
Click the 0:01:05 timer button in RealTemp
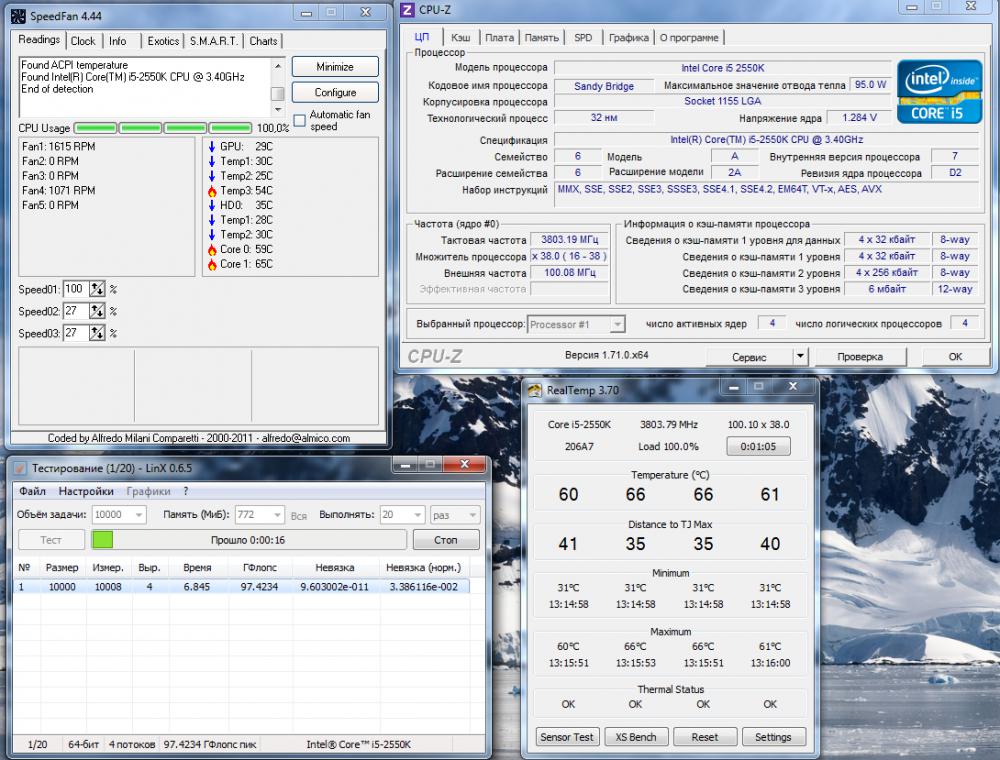coord(758,446)
